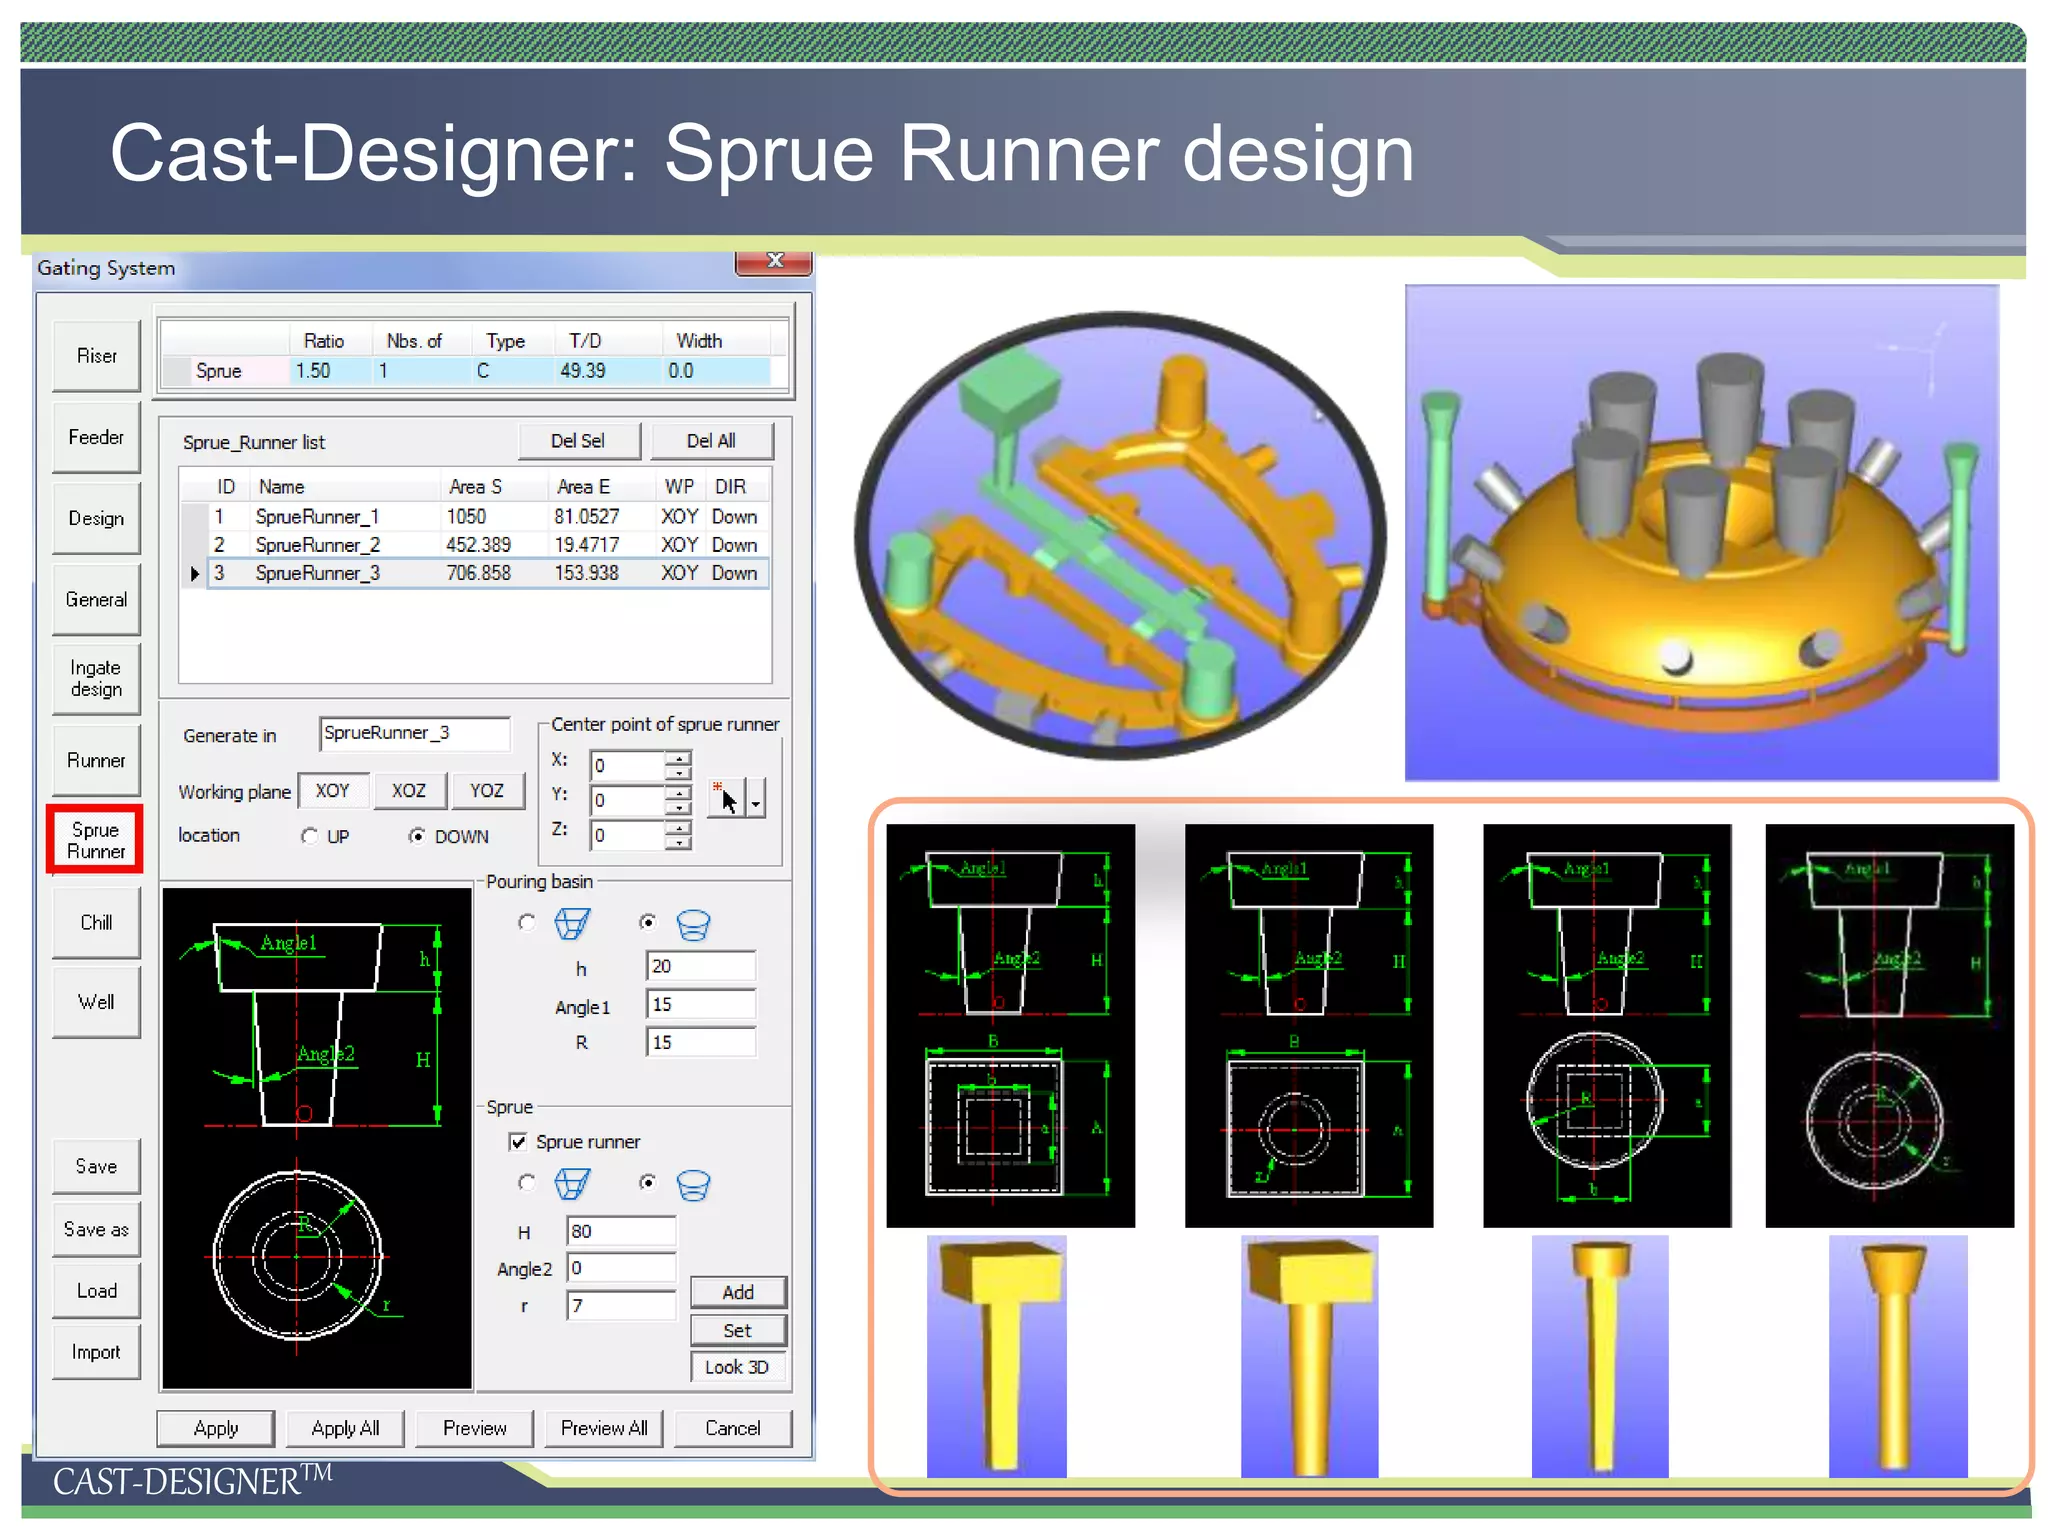Select square pouring basin radio button

coord(527,922)
